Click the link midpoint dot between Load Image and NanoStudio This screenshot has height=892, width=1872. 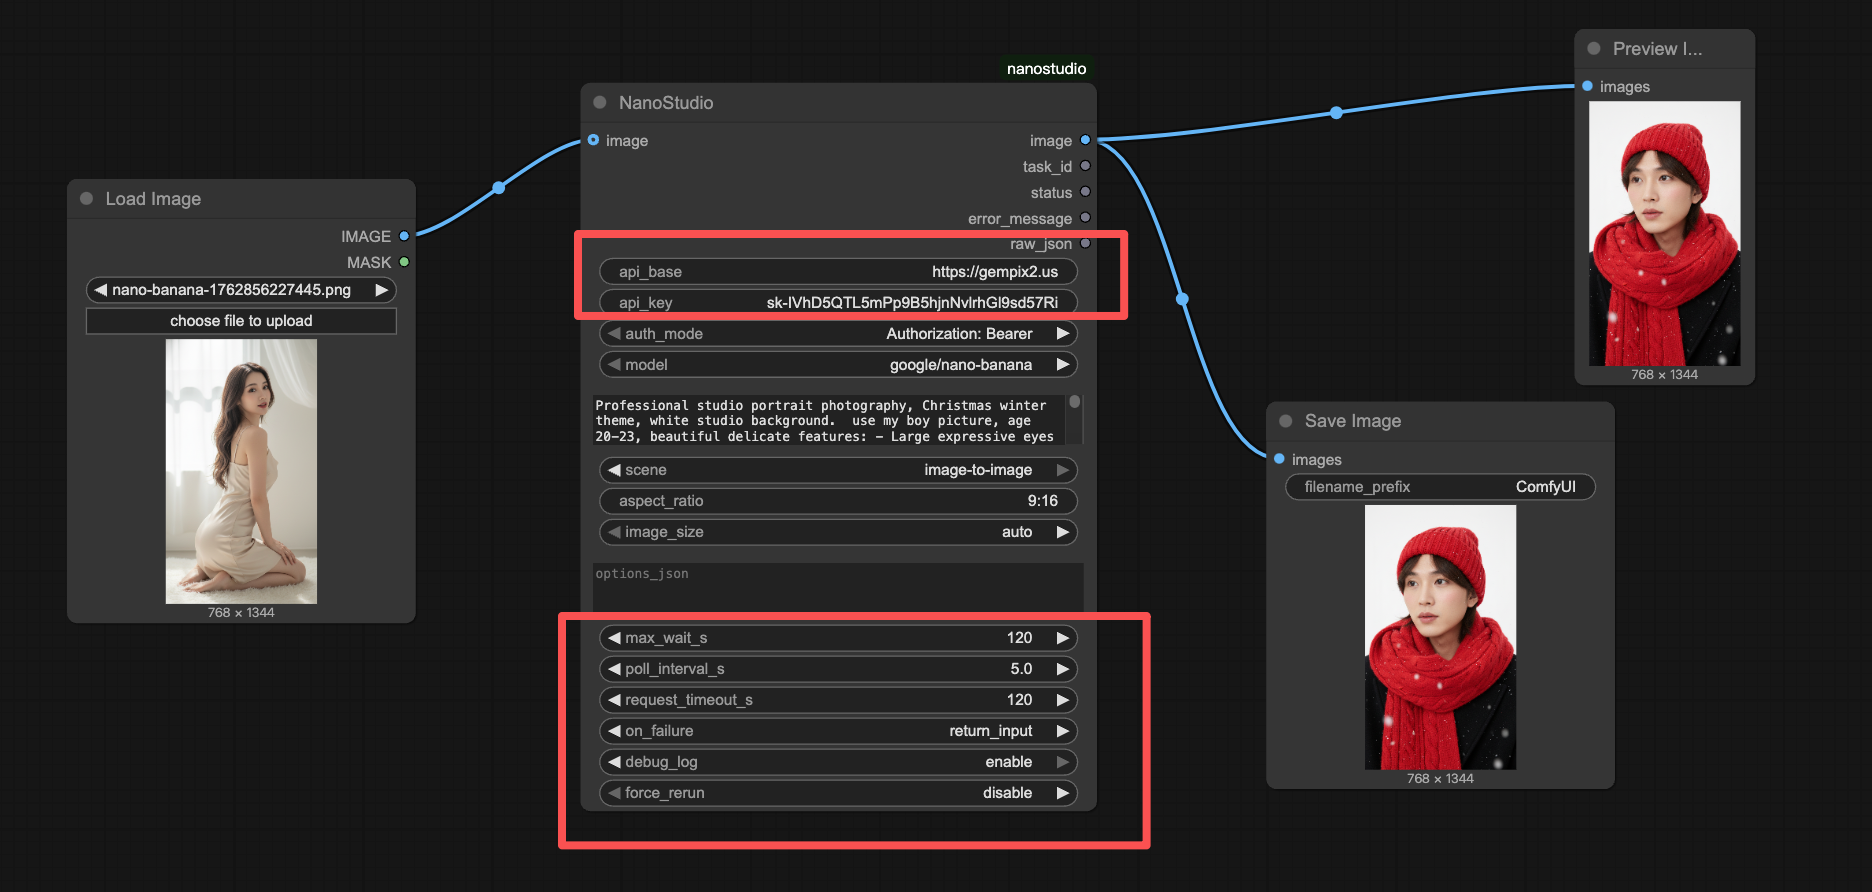(x=499, y=188)
